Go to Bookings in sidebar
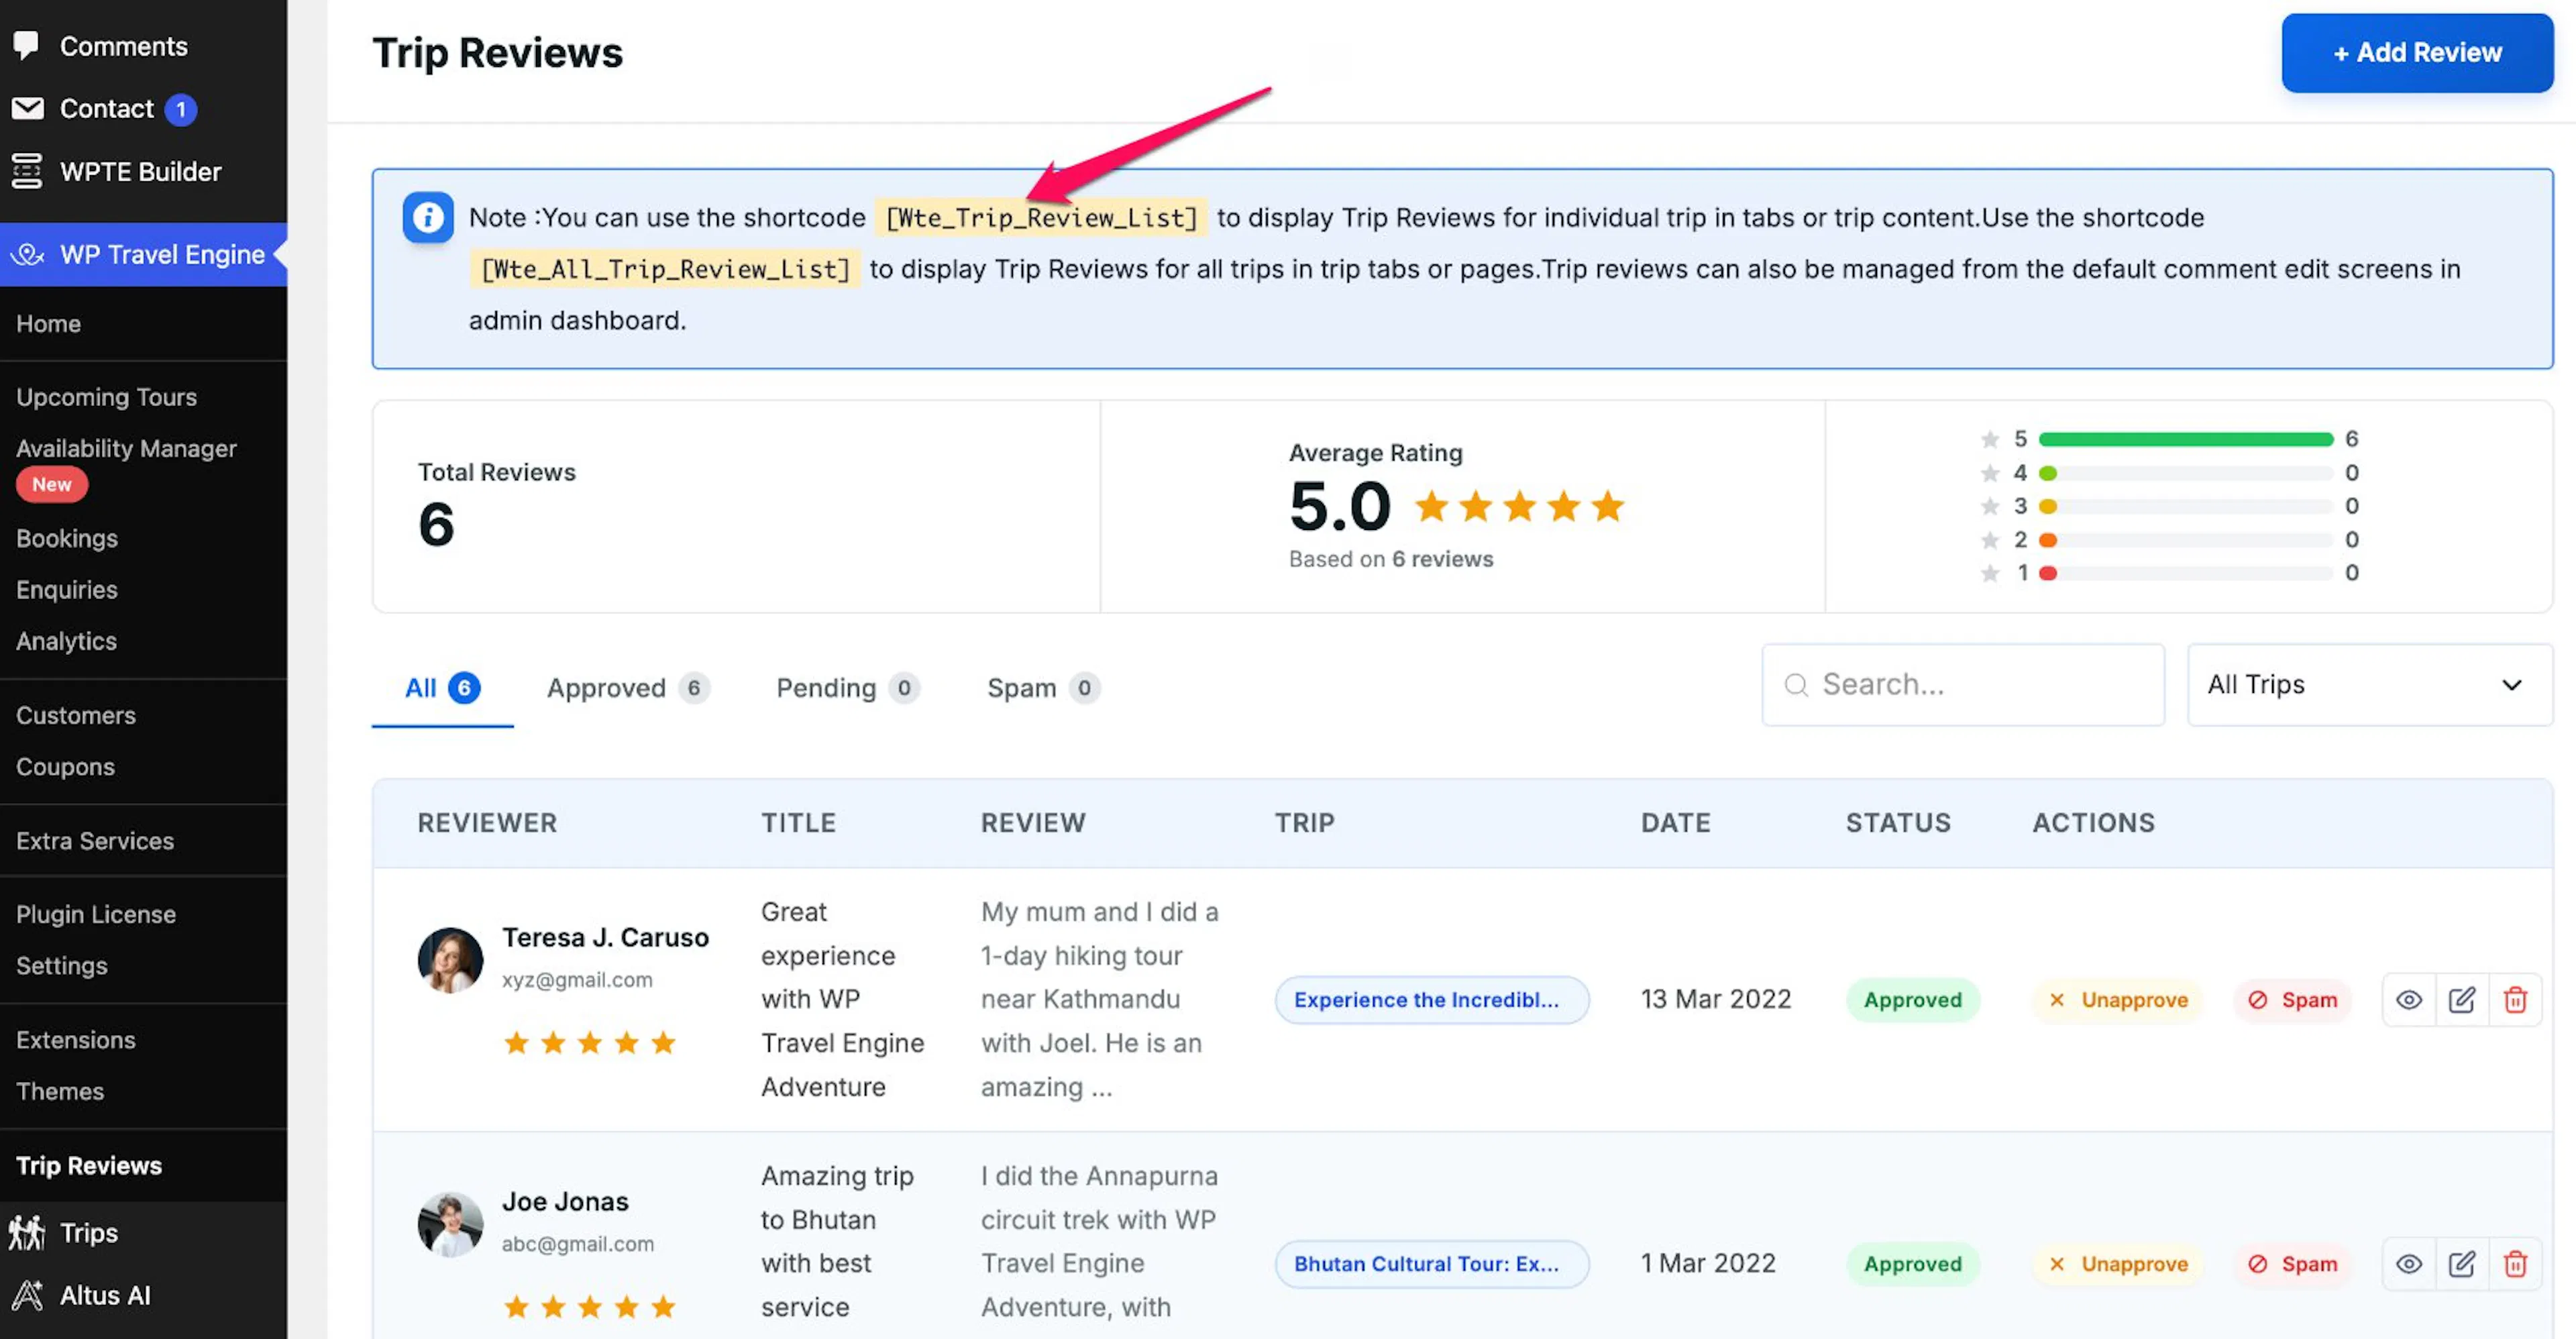Image resolution: width=2576 pixels, height=1339 pixels. [x=67, y=538]
